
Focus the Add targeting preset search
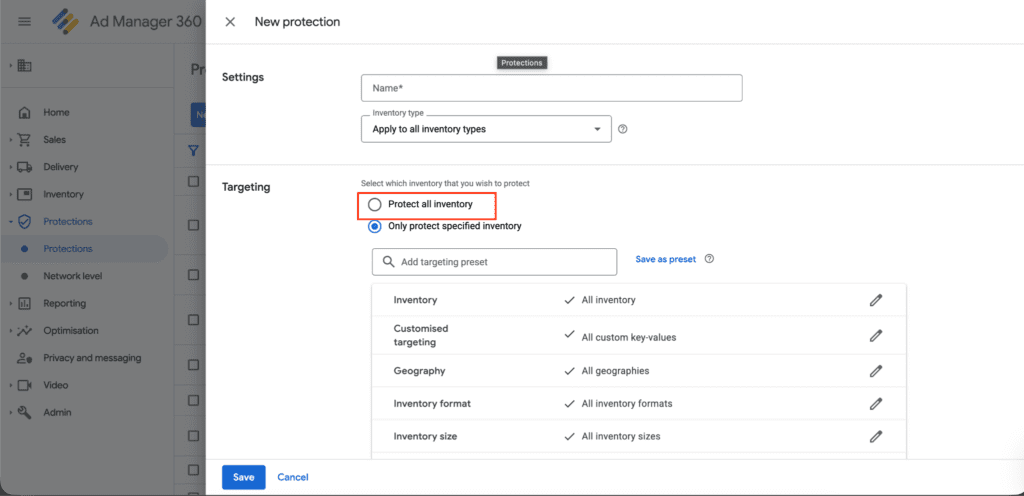coord(494,262)
